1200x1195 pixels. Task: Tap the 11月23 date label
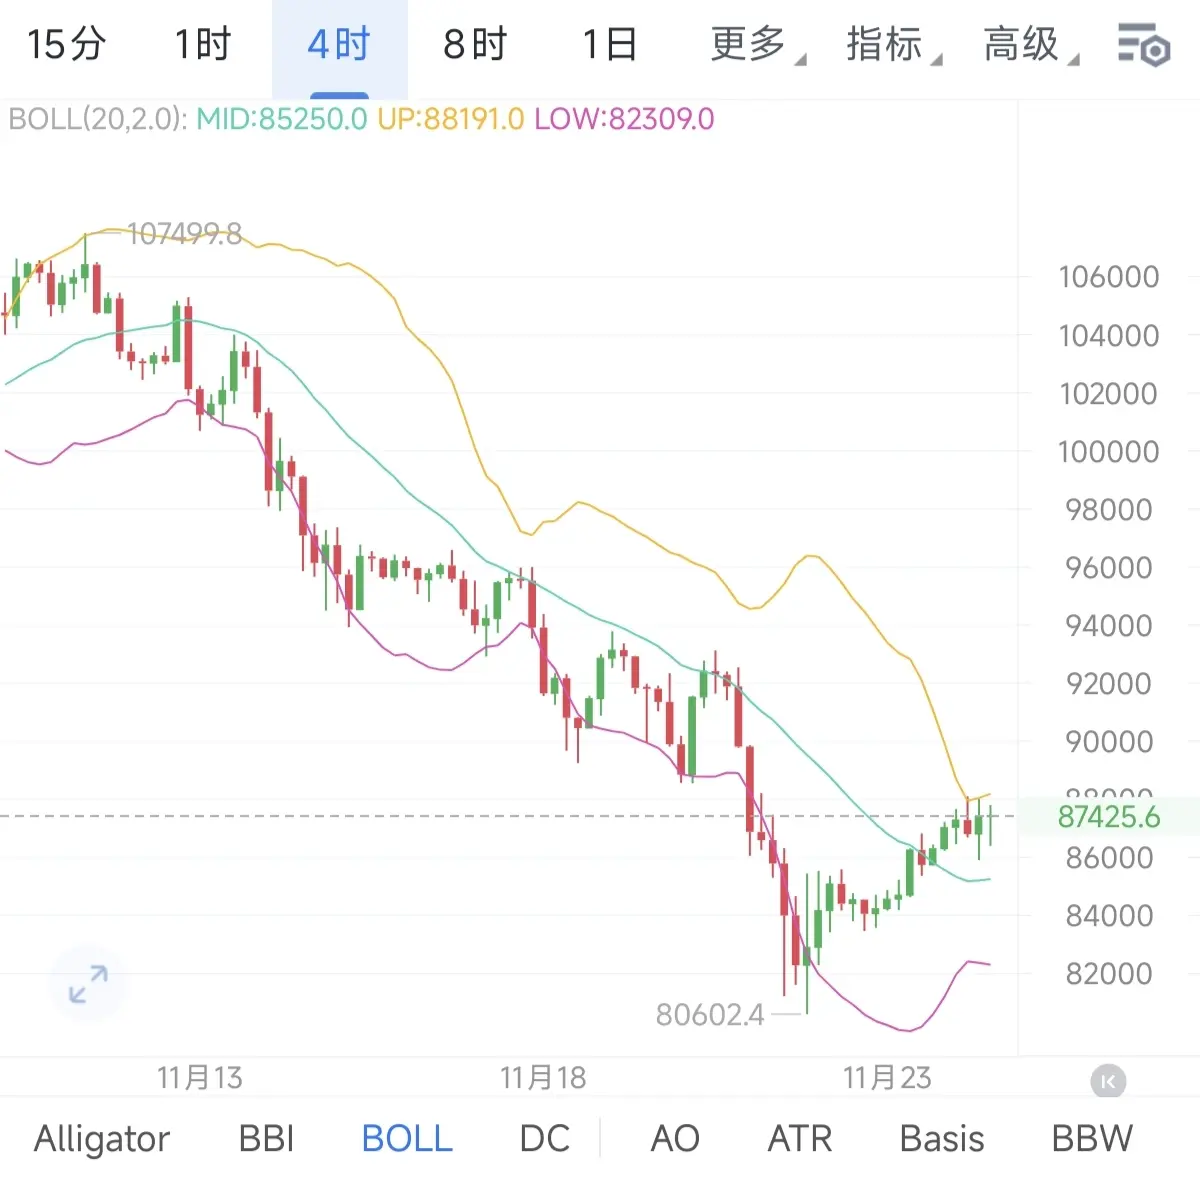887,1078
